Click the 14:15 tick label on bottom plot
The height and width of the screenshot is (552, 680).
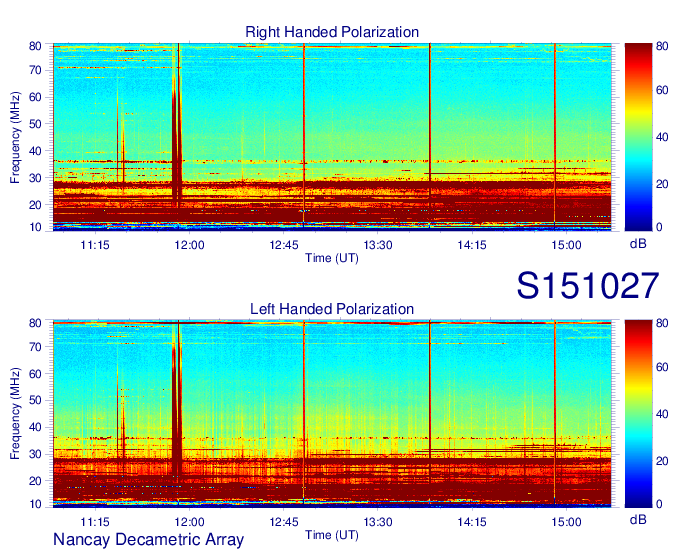[x=472, y=522]
